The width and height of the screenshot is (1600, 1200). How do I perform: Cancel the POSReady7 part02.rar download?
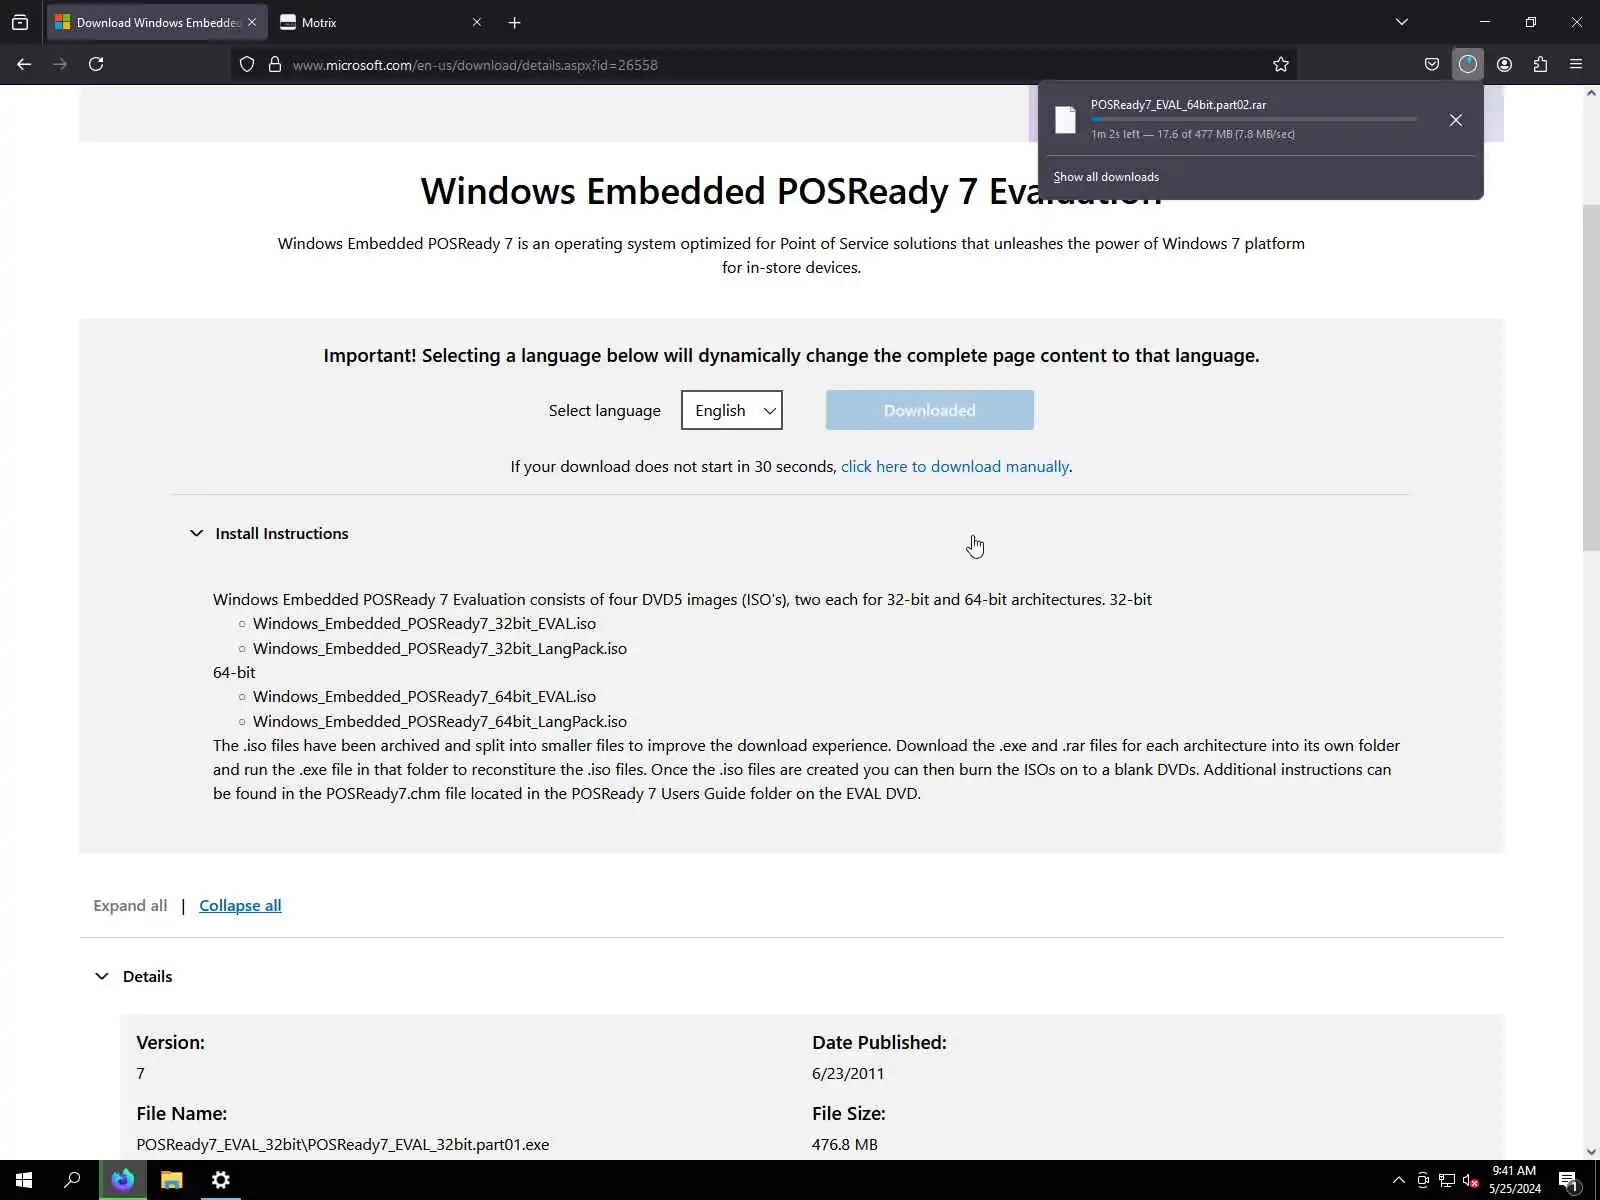pyautogui.click(x=1456, y=120)
